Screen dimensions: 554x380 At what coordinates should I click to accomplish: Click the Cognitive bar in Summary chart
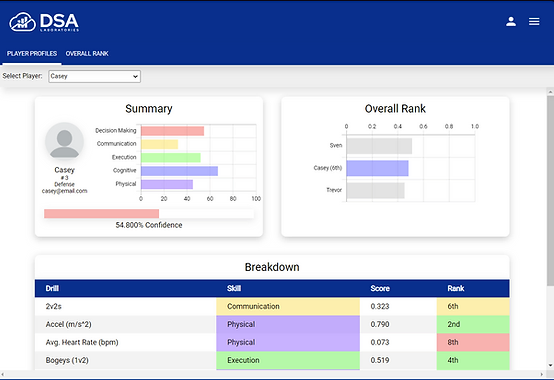coord(179,171)
